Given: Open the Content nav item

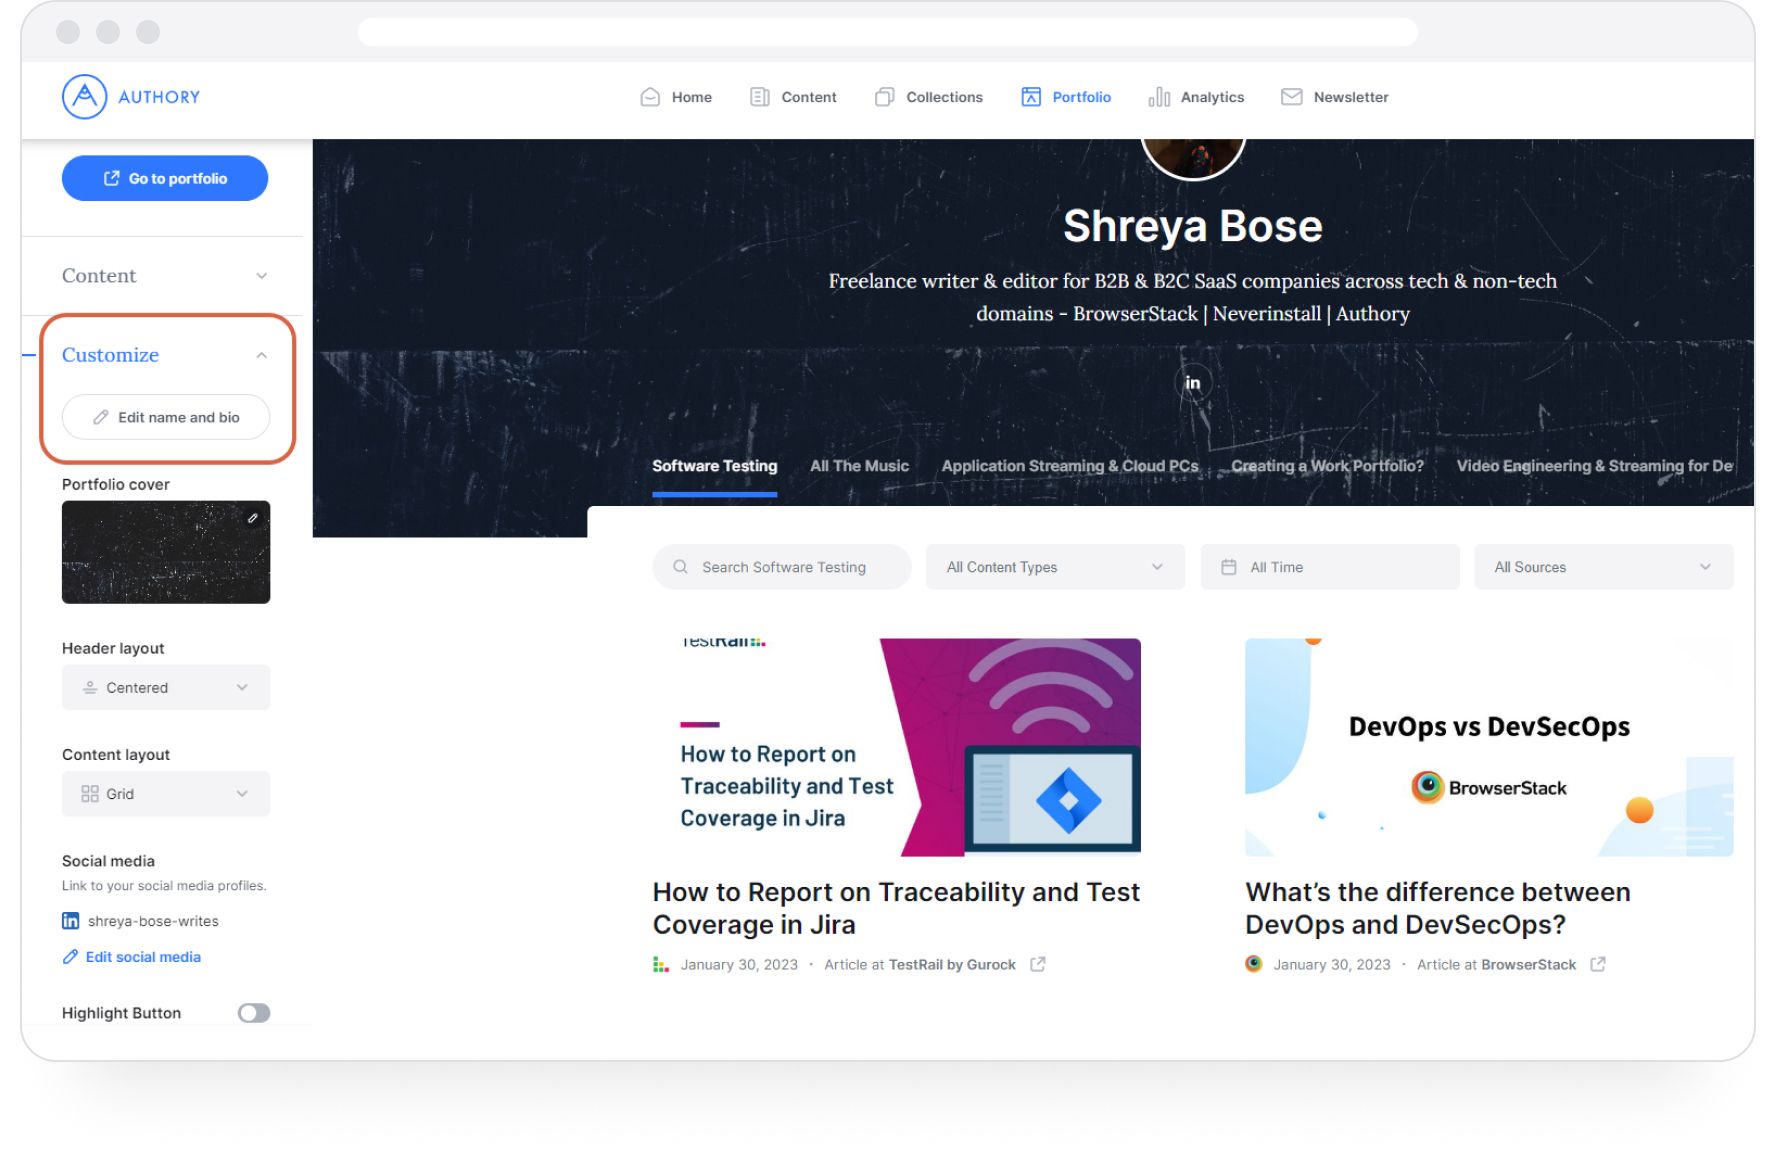Looking at the screenshot, I should (x=793, y=97).
